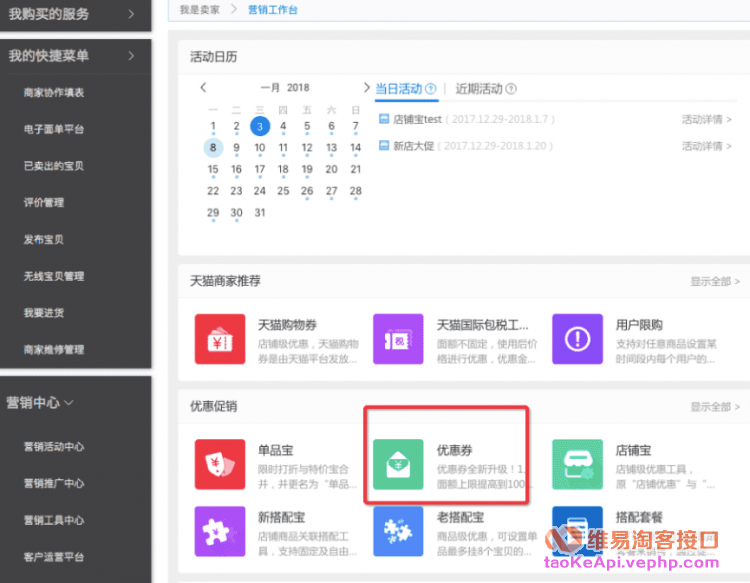Open the 新搭配宝 purple puzzle icon
The height and width of the screenshot is (583, 750).
click(220, 531)
